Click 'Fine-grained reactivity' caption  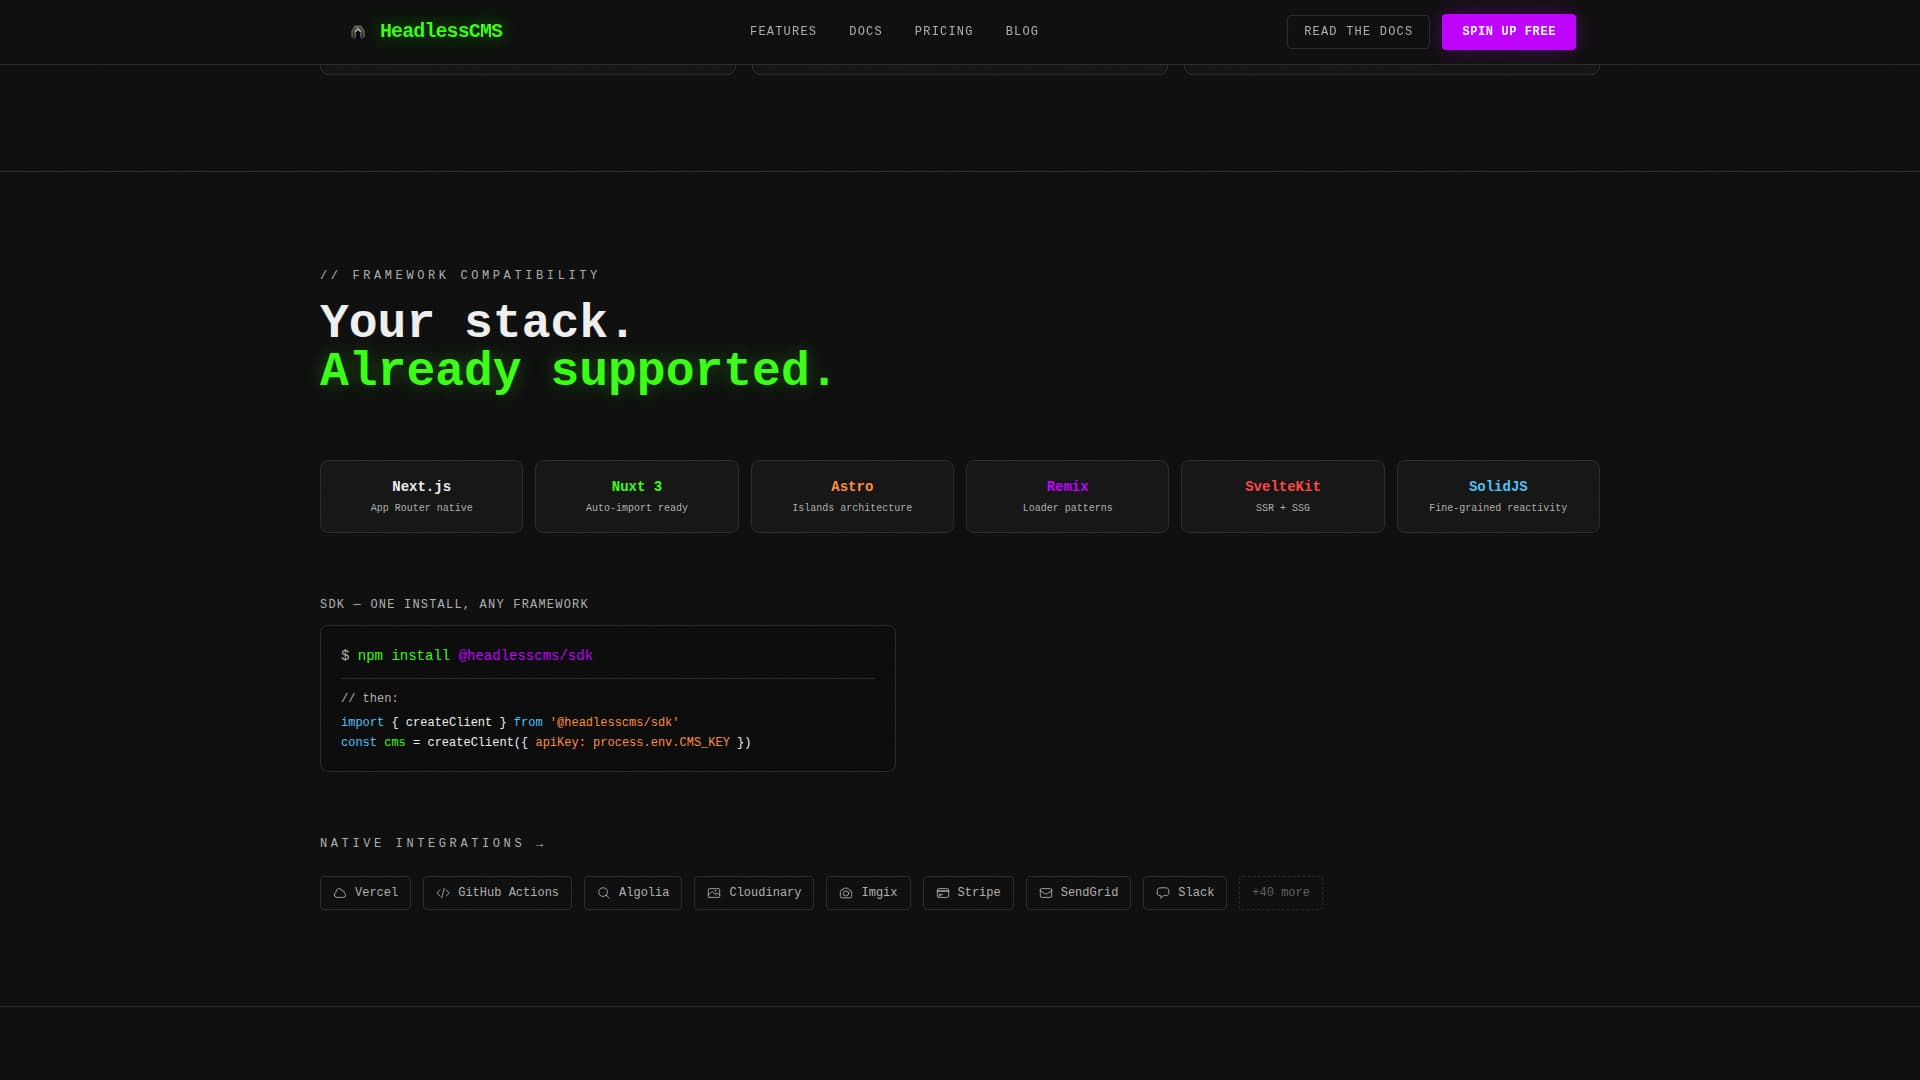[x=1498, y=508]
